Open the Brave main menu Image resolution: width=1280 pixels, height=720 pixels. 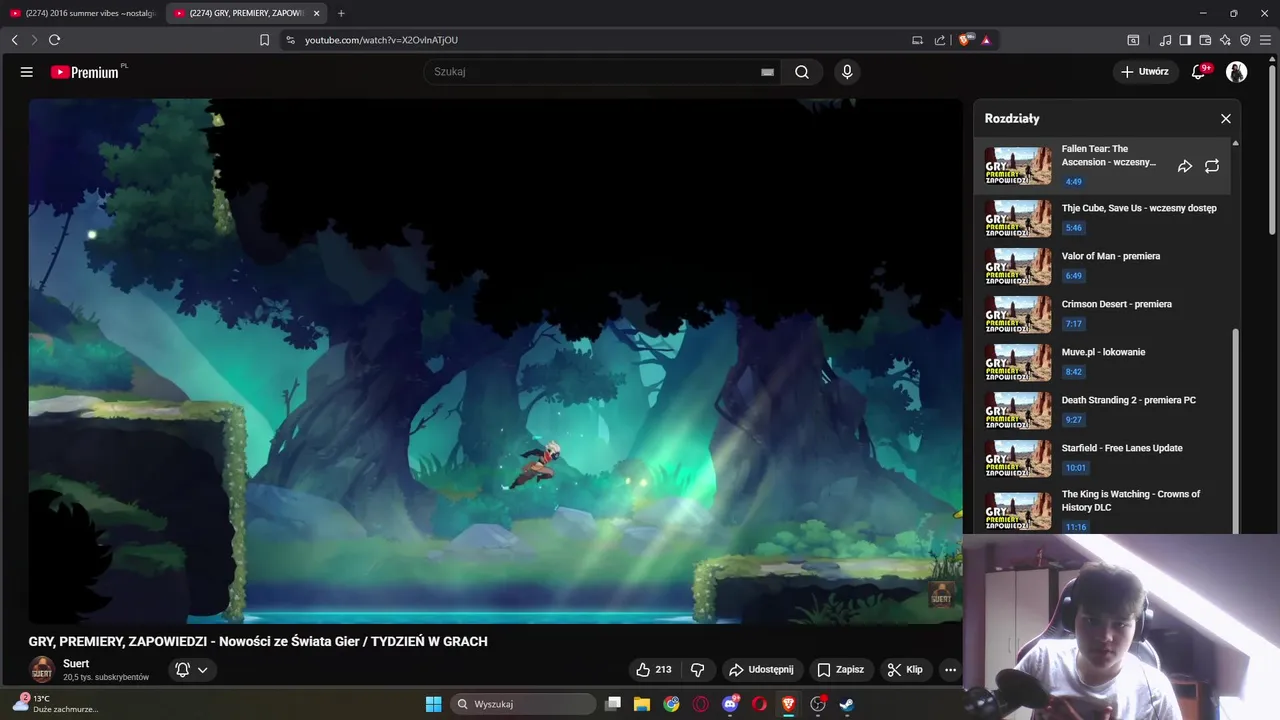1265,40
